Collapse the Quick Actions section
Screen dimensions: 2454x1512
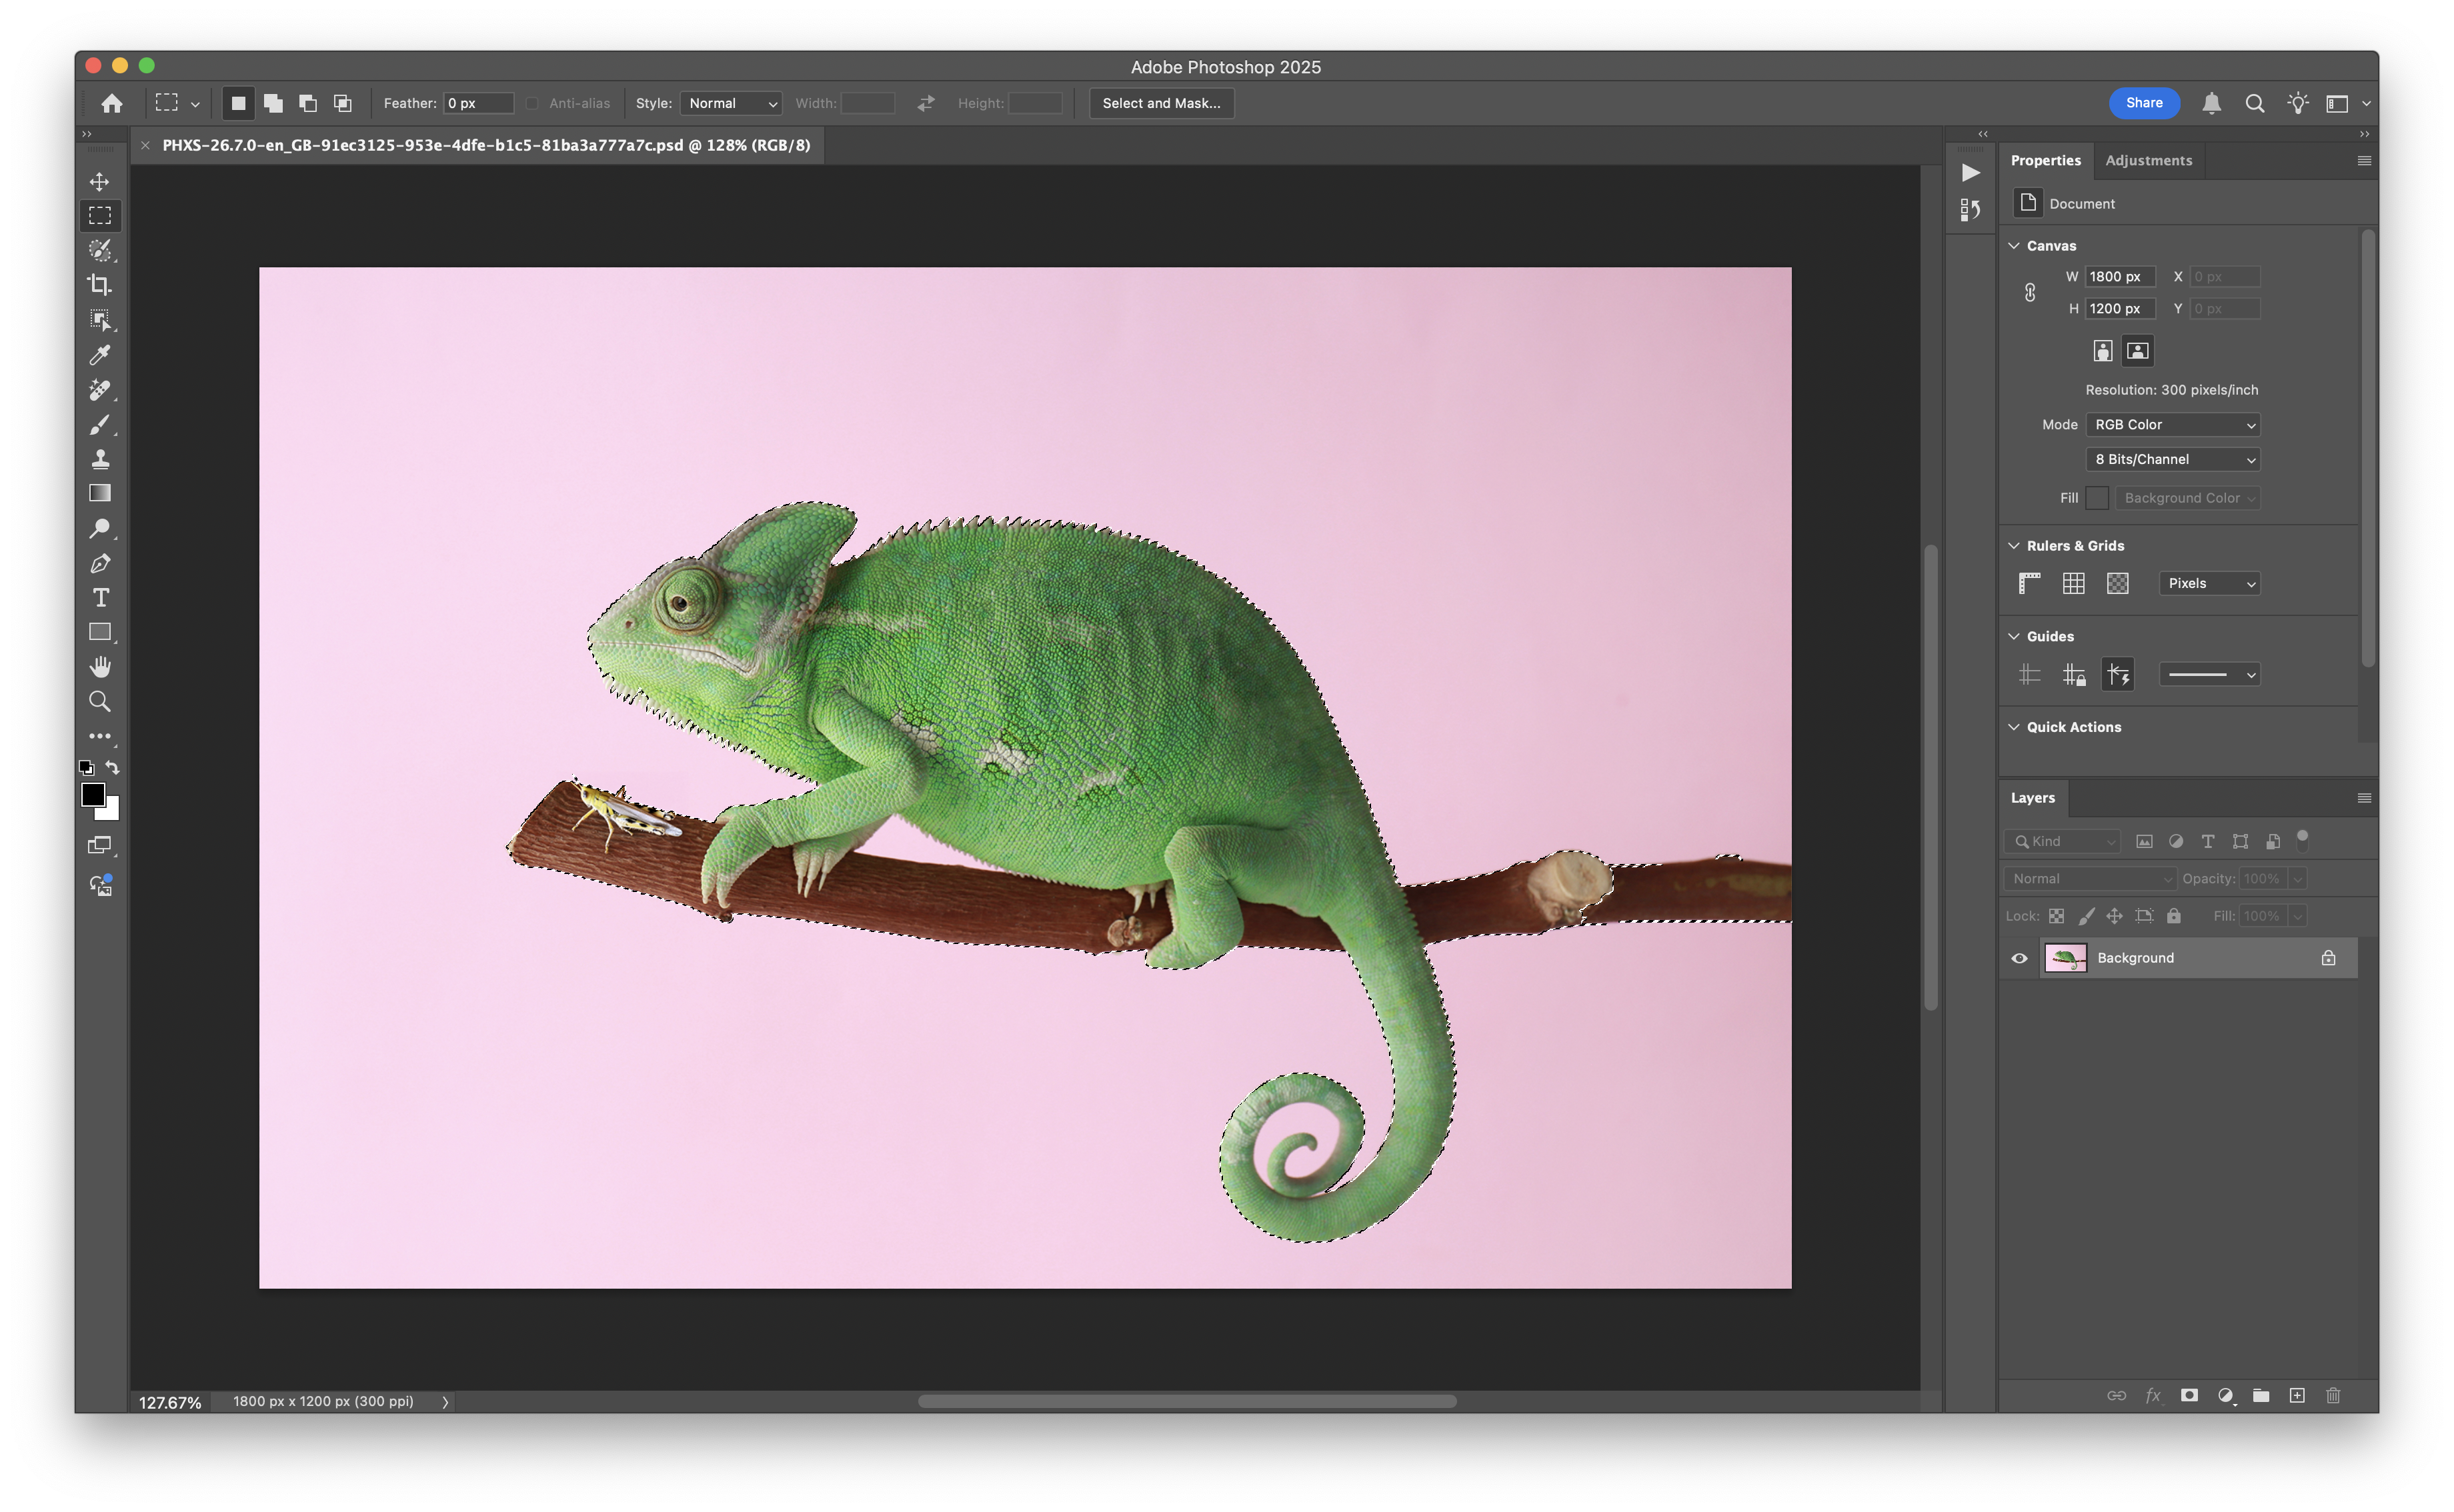(2014, 727)
